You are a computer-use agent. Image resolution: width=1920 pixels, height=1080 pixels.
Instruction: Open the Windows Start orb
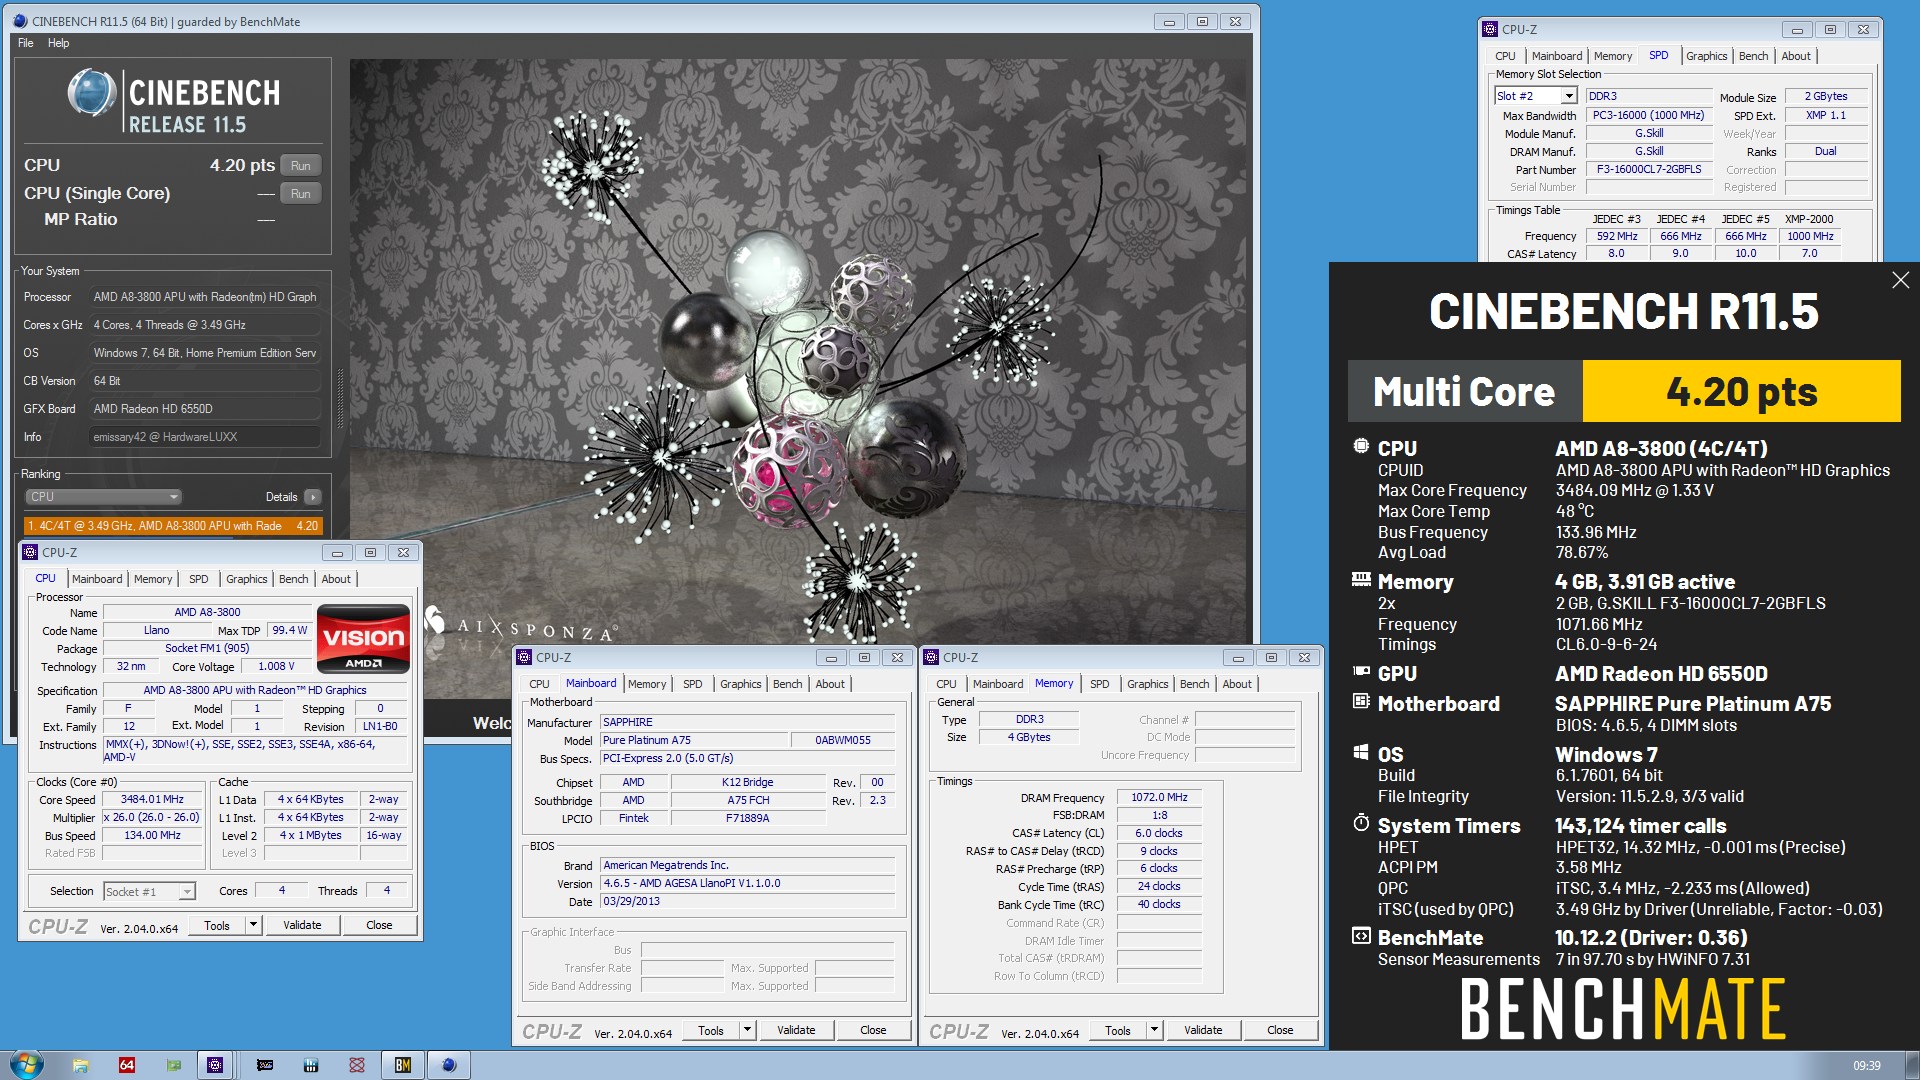pos(26,1064)
